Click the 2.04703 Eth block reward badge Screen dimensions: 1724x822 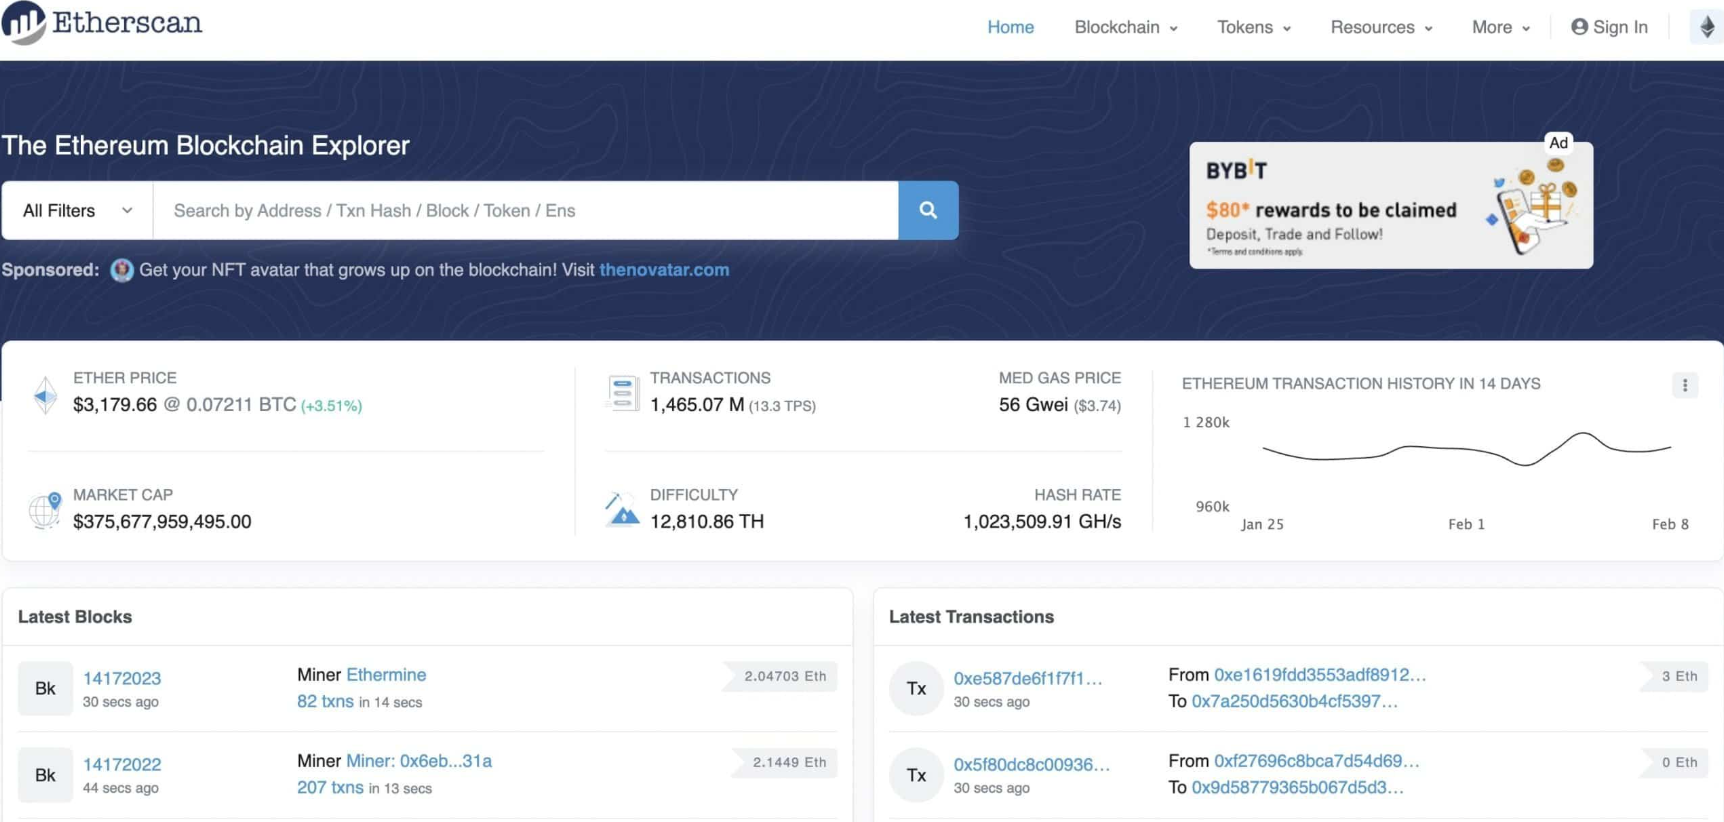tap(781, 676)
